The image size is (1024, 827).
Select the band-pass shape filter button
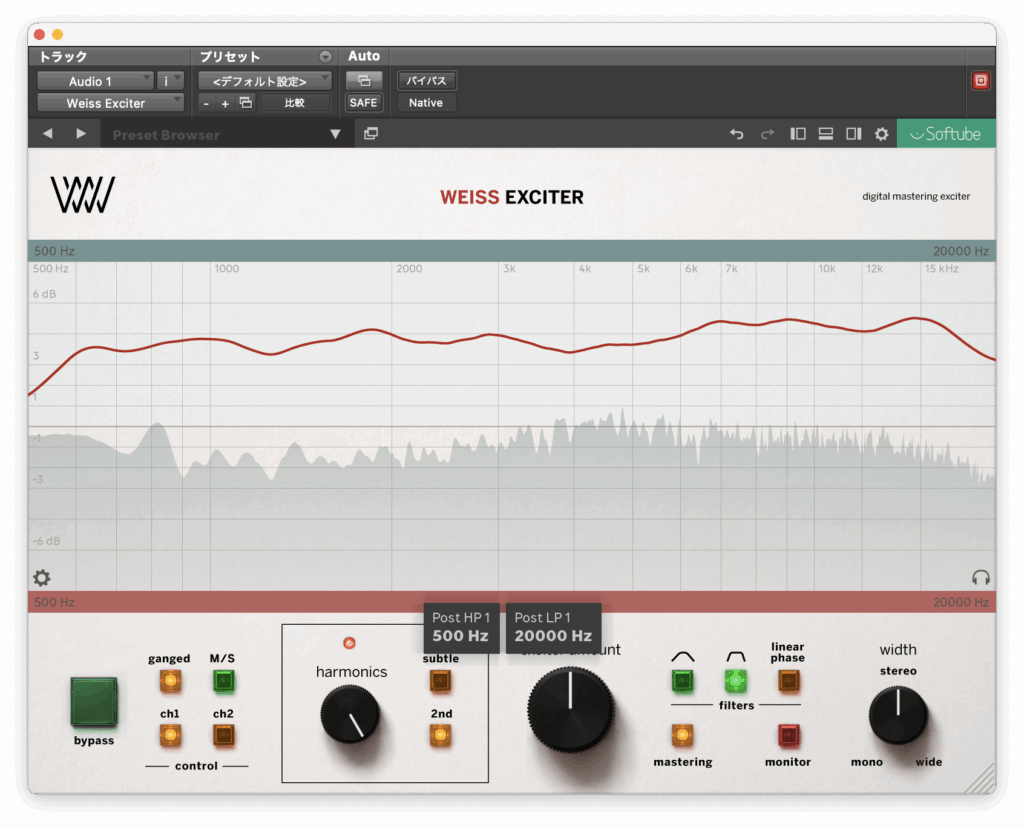pyautogui.click(x=735, y=681)
